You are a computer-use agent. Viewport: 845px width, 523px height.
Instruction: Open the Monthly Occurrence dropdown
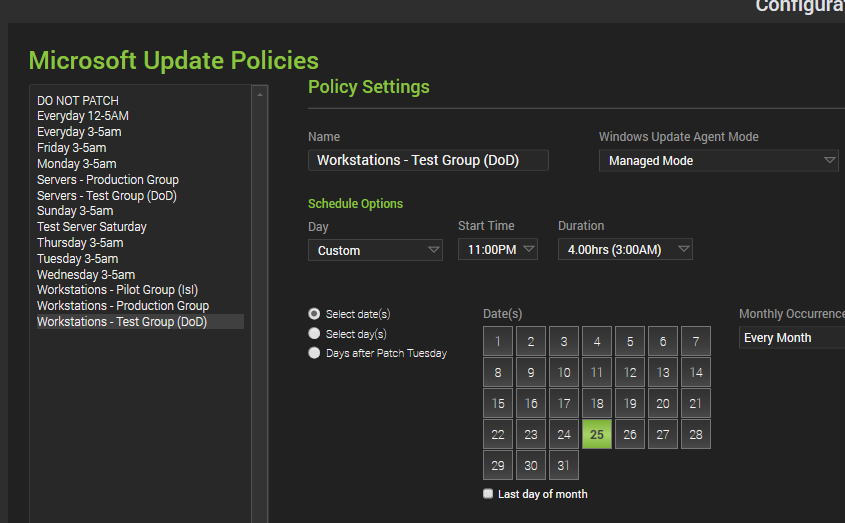coord(794,338)
